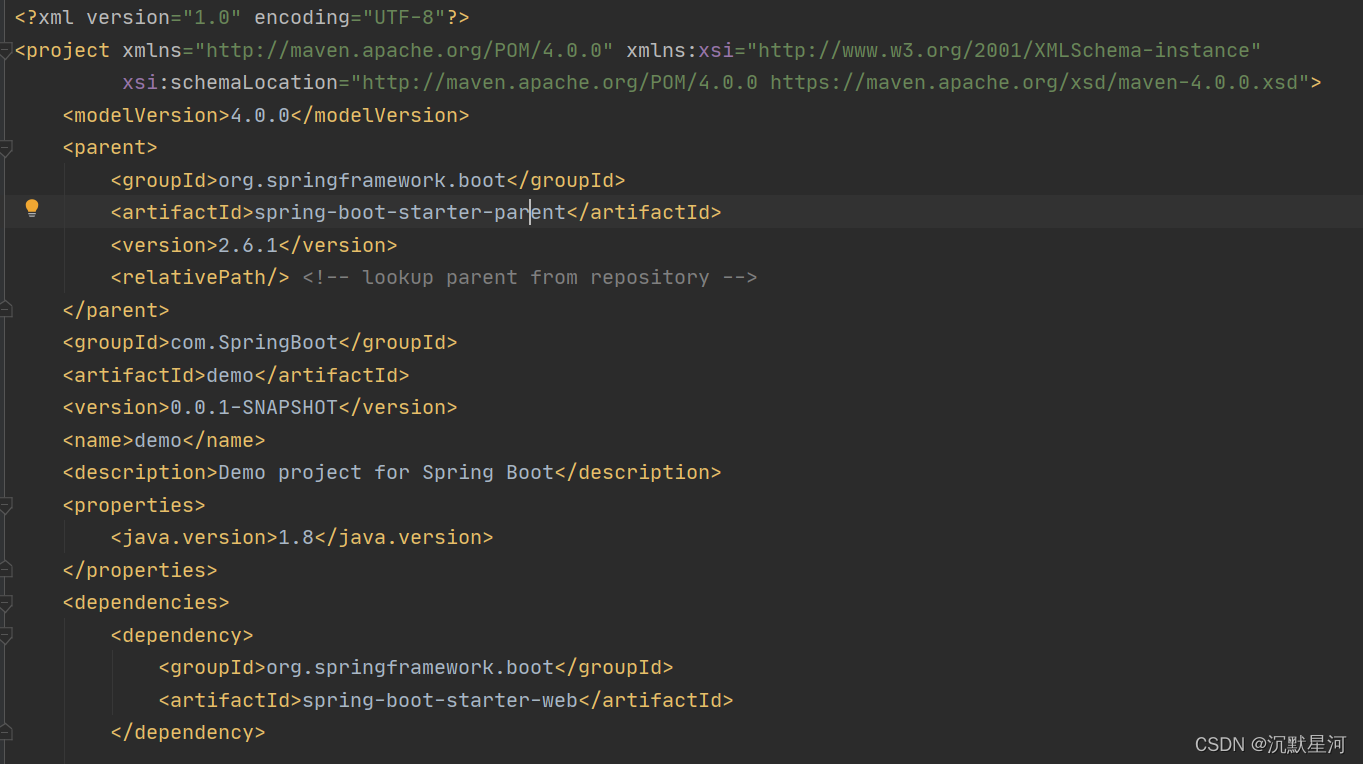Click the xml version "1.0" value
The height and width of the screenshot is (764, 1363).
pos(212,18)
